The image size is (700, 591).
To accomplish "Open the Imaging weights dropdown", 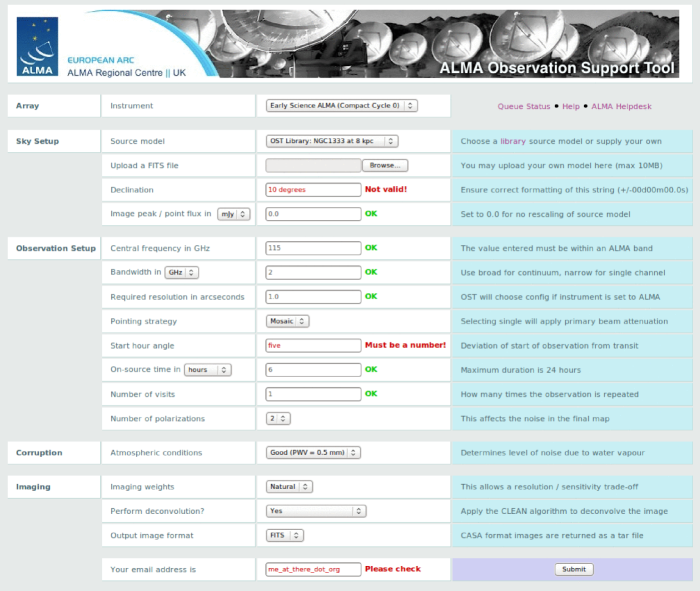I will (x=290, y=487).
